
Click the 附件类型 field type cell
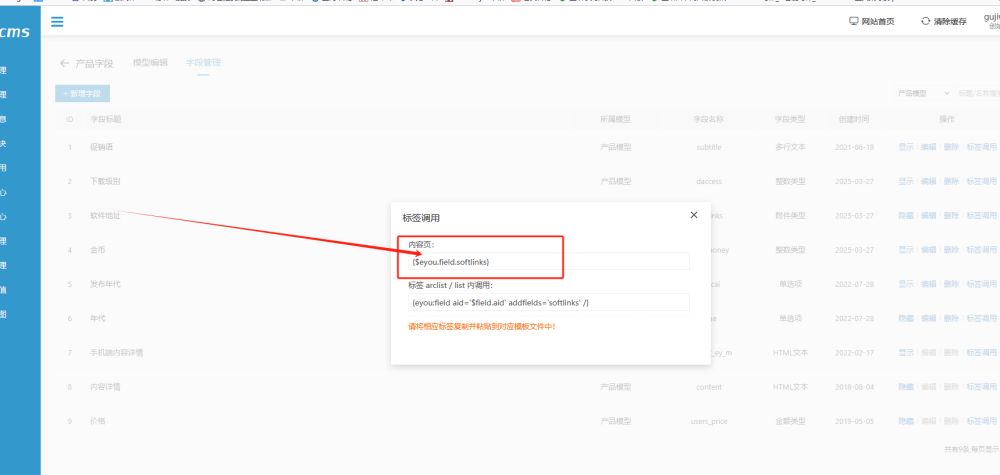pos(790,216)
